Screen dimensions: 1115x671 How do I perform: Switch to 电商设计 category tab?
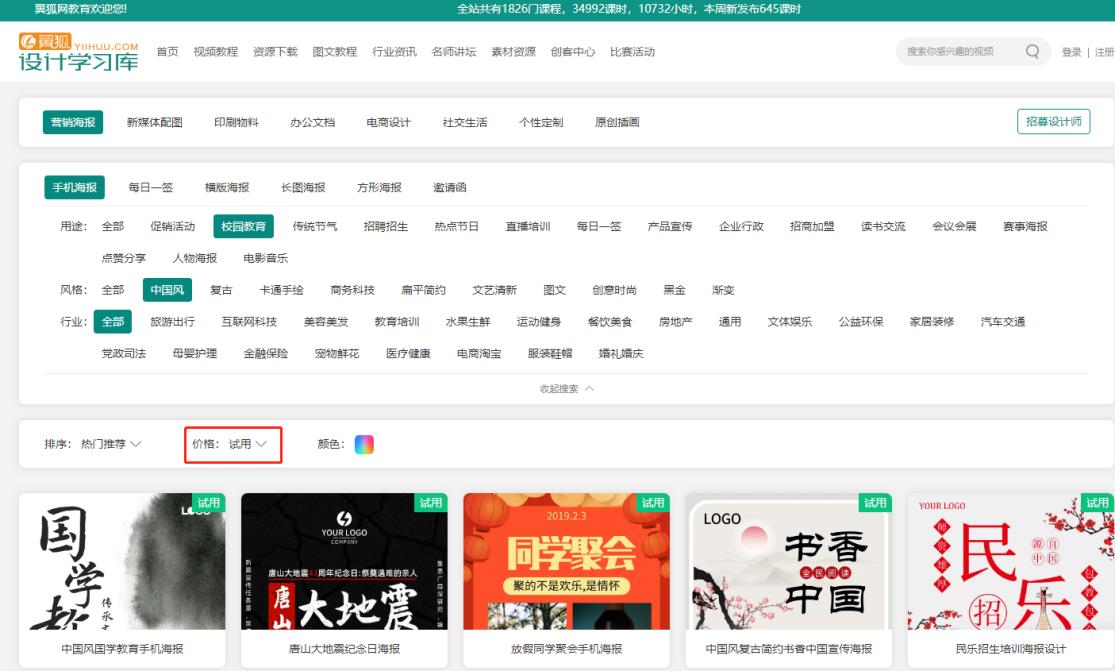coord(388,122)
